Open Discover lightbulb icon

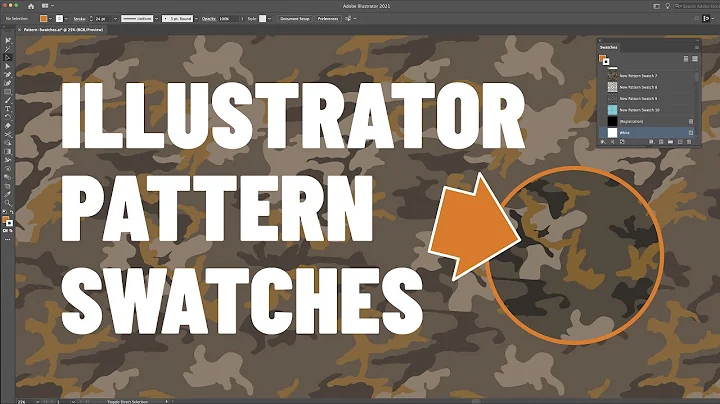[667, 6]
